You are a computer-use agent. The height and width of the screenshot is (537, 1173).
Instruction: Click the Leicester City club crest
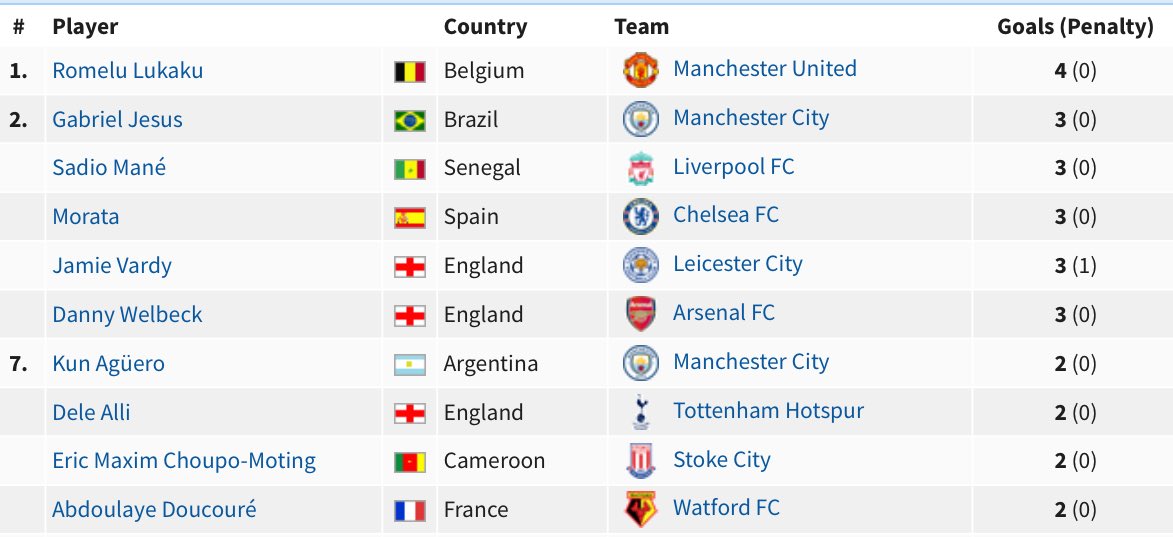pyautogui.click(x=640, y=266)
